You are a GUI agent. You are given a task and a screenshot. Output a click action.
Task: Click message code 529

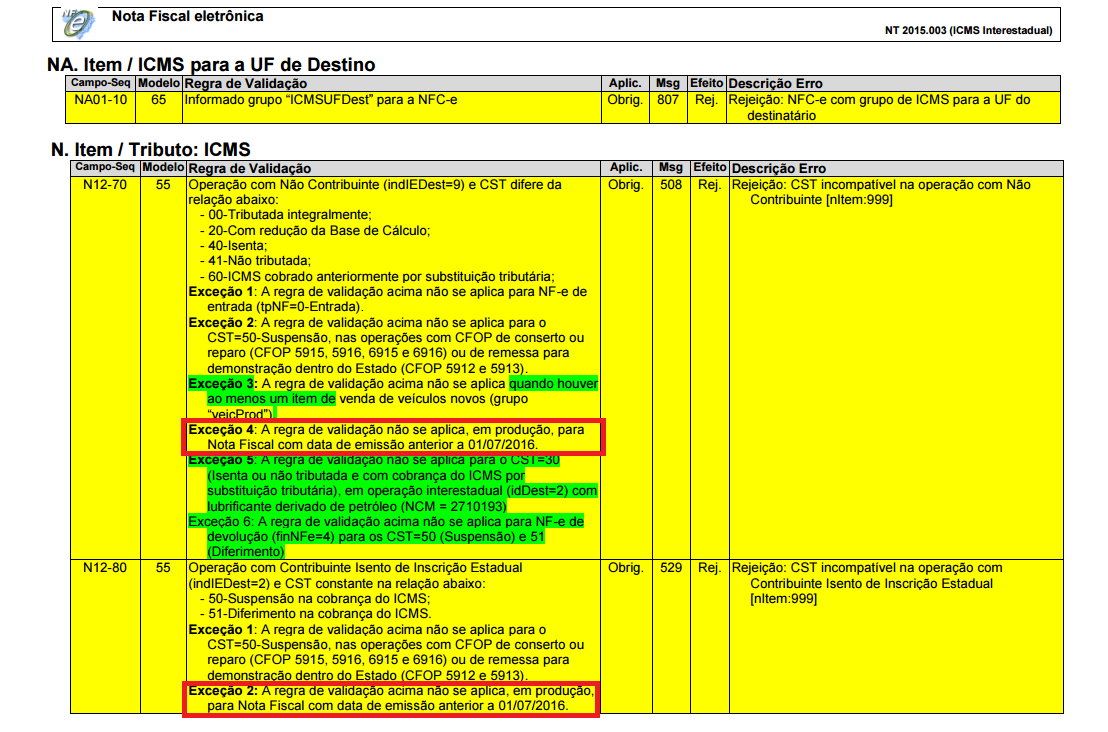(x=671, y=568)
